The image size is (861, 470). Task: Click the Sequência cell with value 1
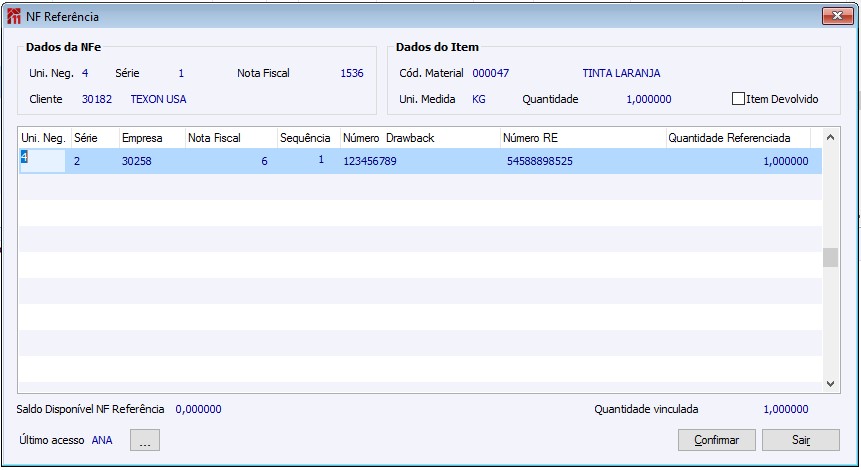tap(321, 160)
